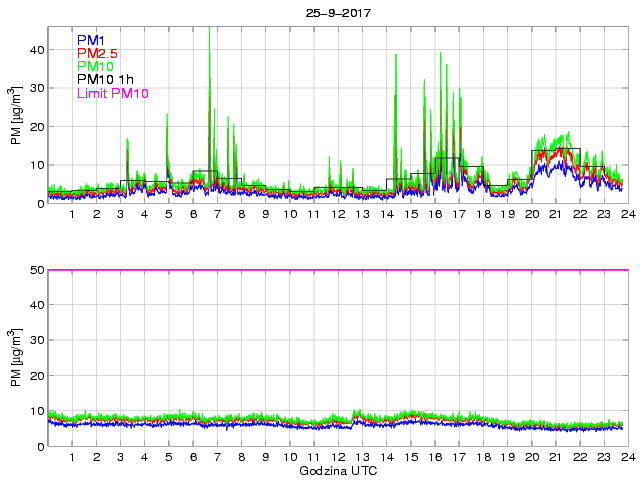Click the Godzina UTC axis label
The height and width of the screenshot is (480, 640).
click(336, 469)
